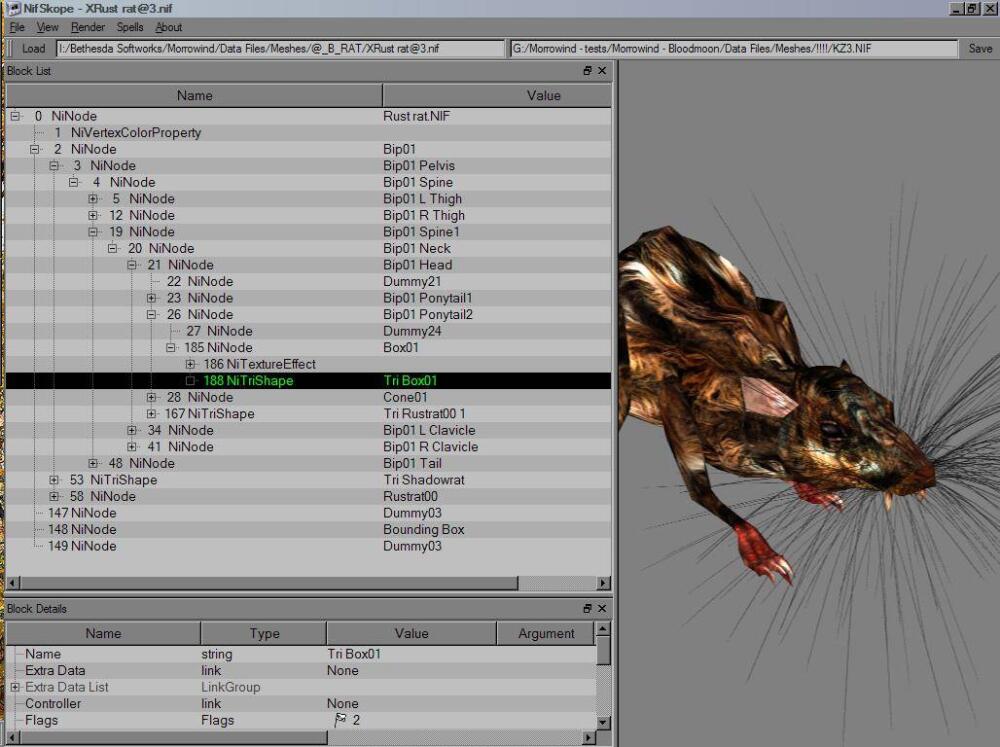Click Block List scrollbar right arrow
The height and width of the screenshot is (747, 1000).
[x=604, y=583]
